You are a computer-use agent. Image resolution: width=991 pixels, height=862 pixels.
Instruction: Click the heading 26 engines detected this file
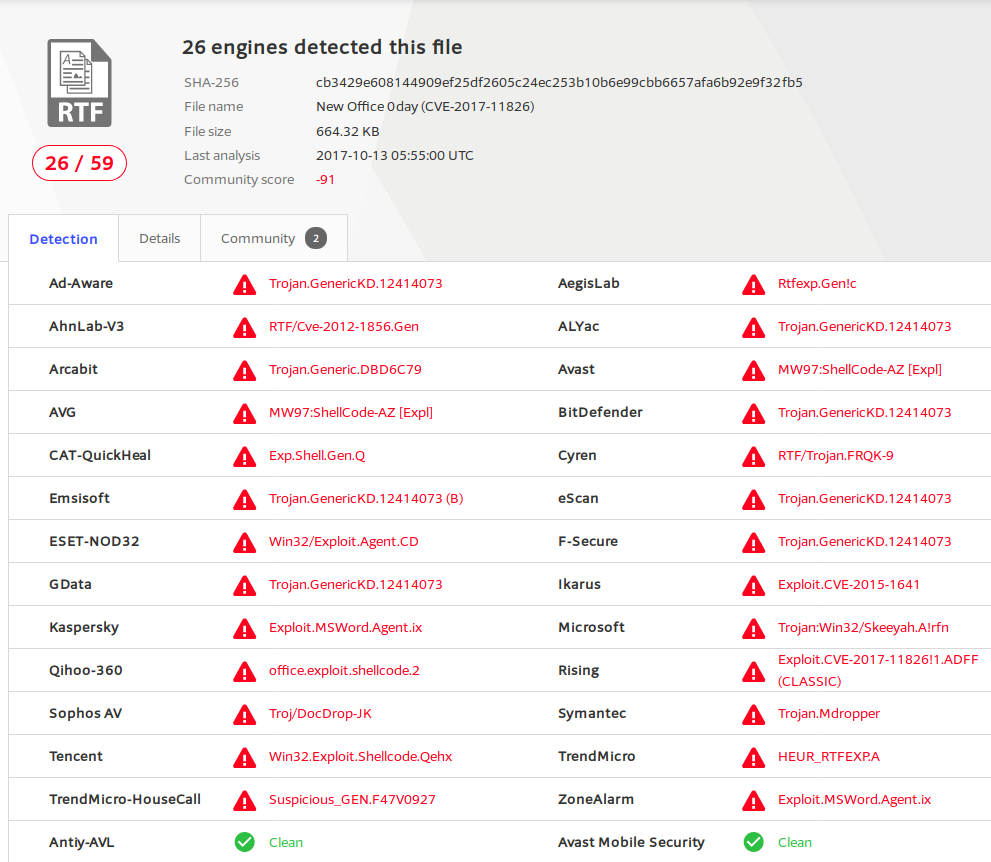point(322,47)
